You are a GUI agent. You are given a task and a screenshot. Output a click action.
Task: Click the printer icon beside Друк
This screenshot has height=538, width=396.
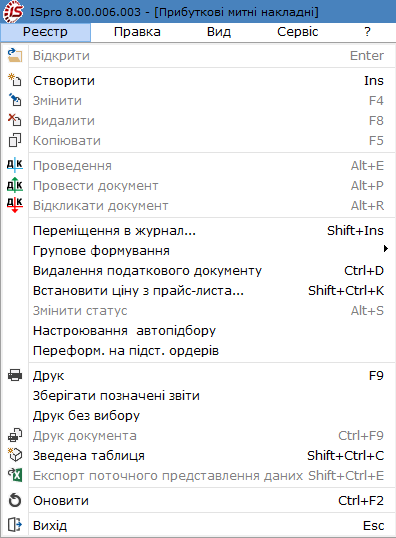(15, 375)
